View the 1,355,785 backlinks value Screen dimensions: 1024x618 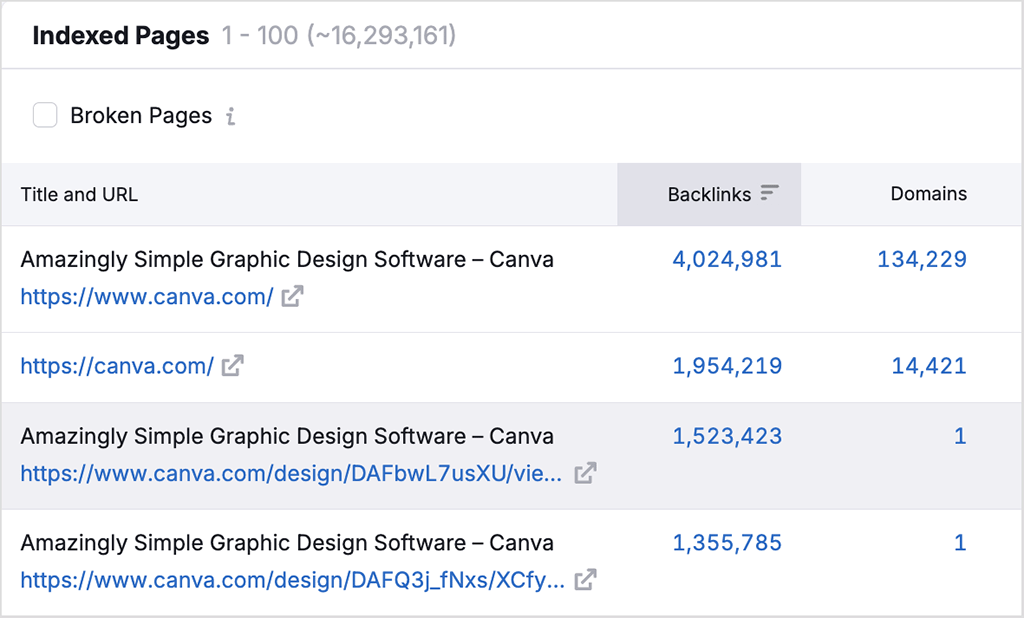(x=727, y=542)
